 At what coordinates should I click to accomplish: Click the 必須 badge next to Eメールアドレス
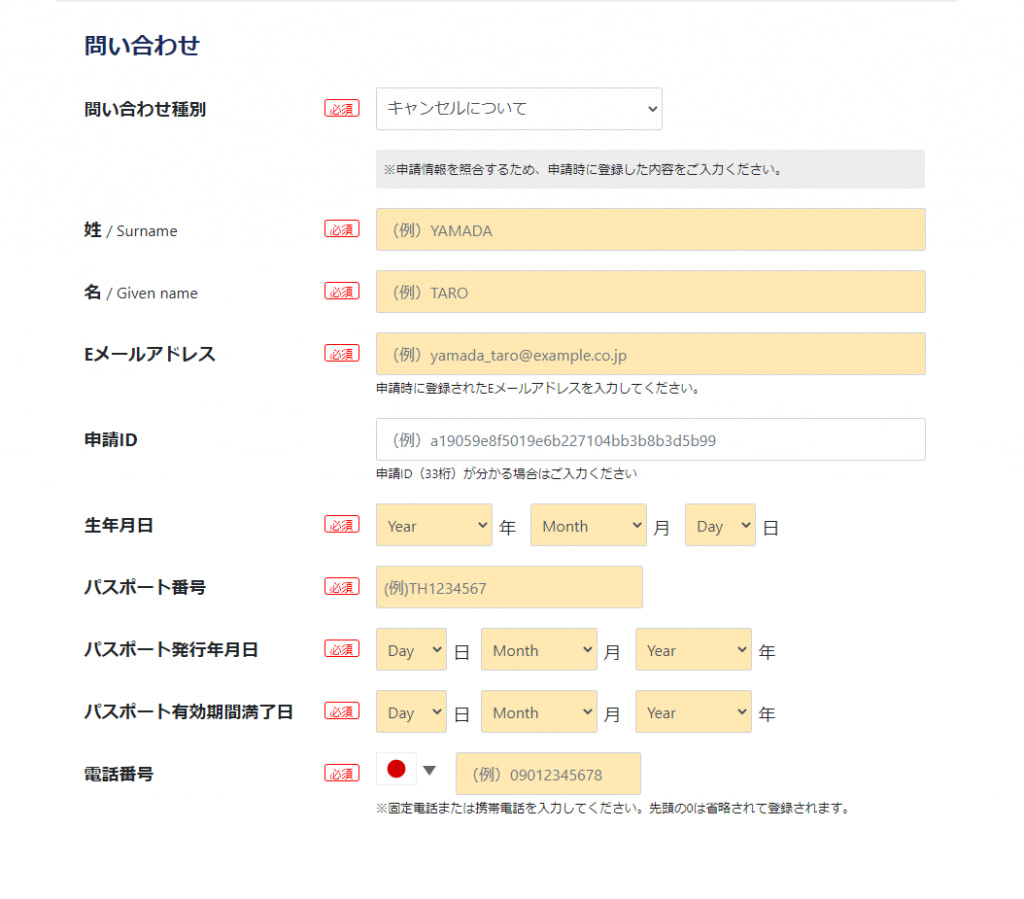pos(342,353)
